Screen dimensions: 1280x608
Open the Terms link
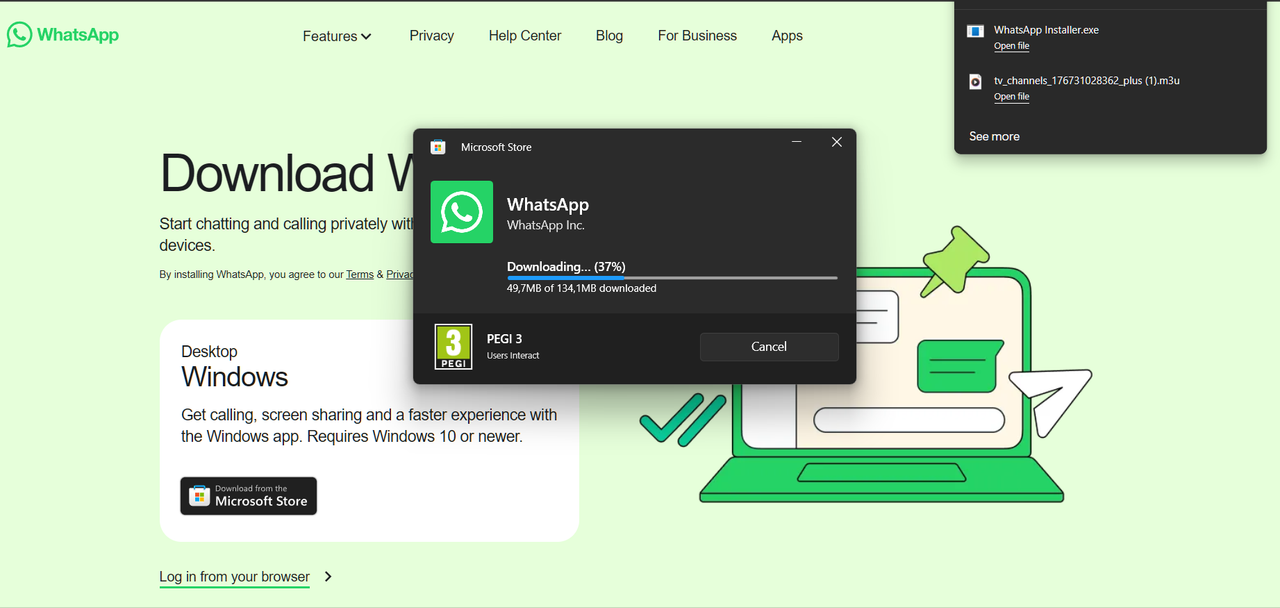pos(360,274)
